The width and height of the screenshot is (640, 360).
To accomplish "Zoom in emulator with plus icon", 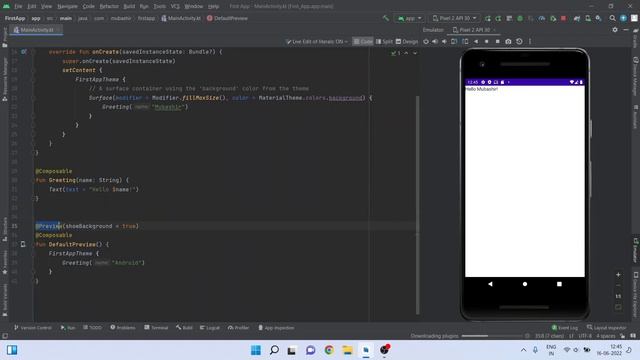I will point(618,275).
